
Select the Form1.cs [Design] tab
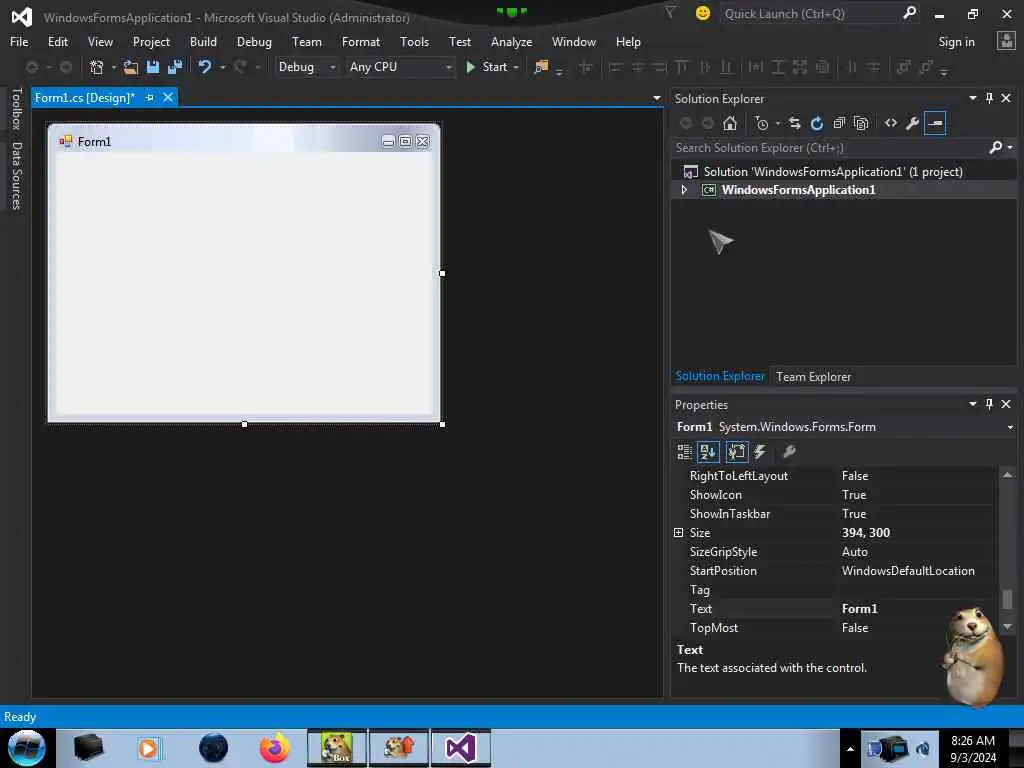(x=85, y=97)
